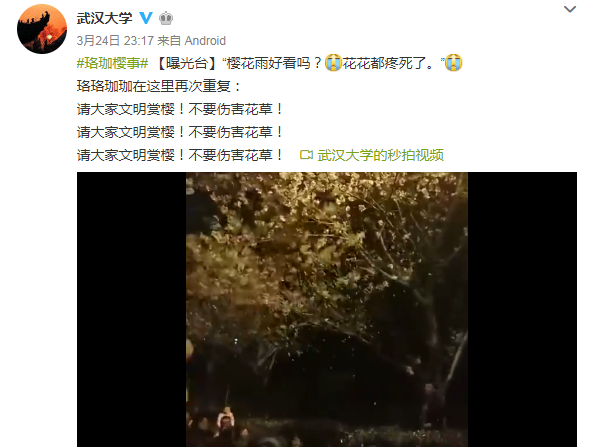This screenshot has height=447, width=596.
Task: Click the 3月24日 23:17 timestamp
Action: coord(115,41)
